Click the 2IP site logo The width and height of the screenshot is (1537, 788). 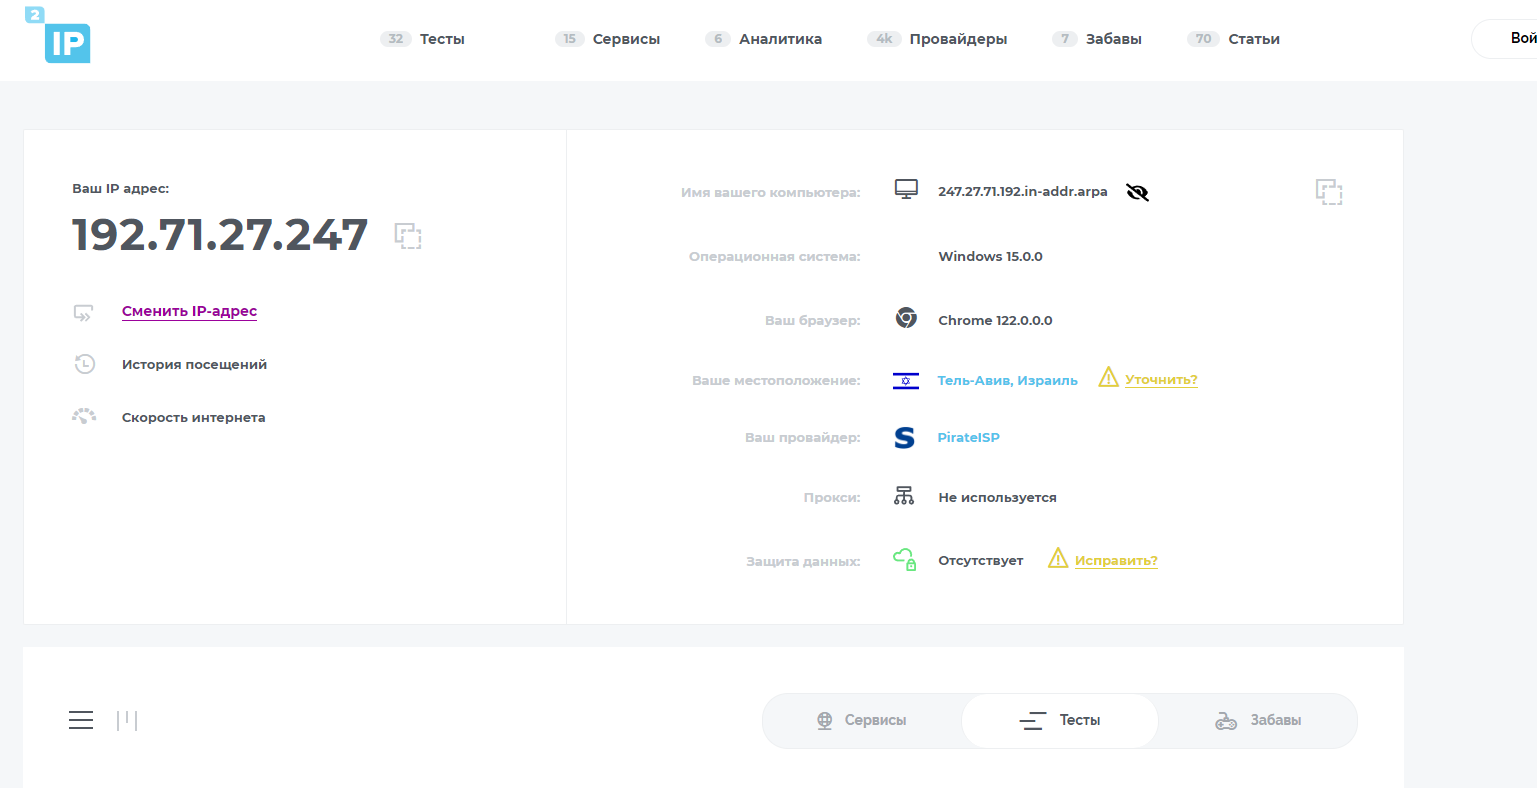[60, 37]
